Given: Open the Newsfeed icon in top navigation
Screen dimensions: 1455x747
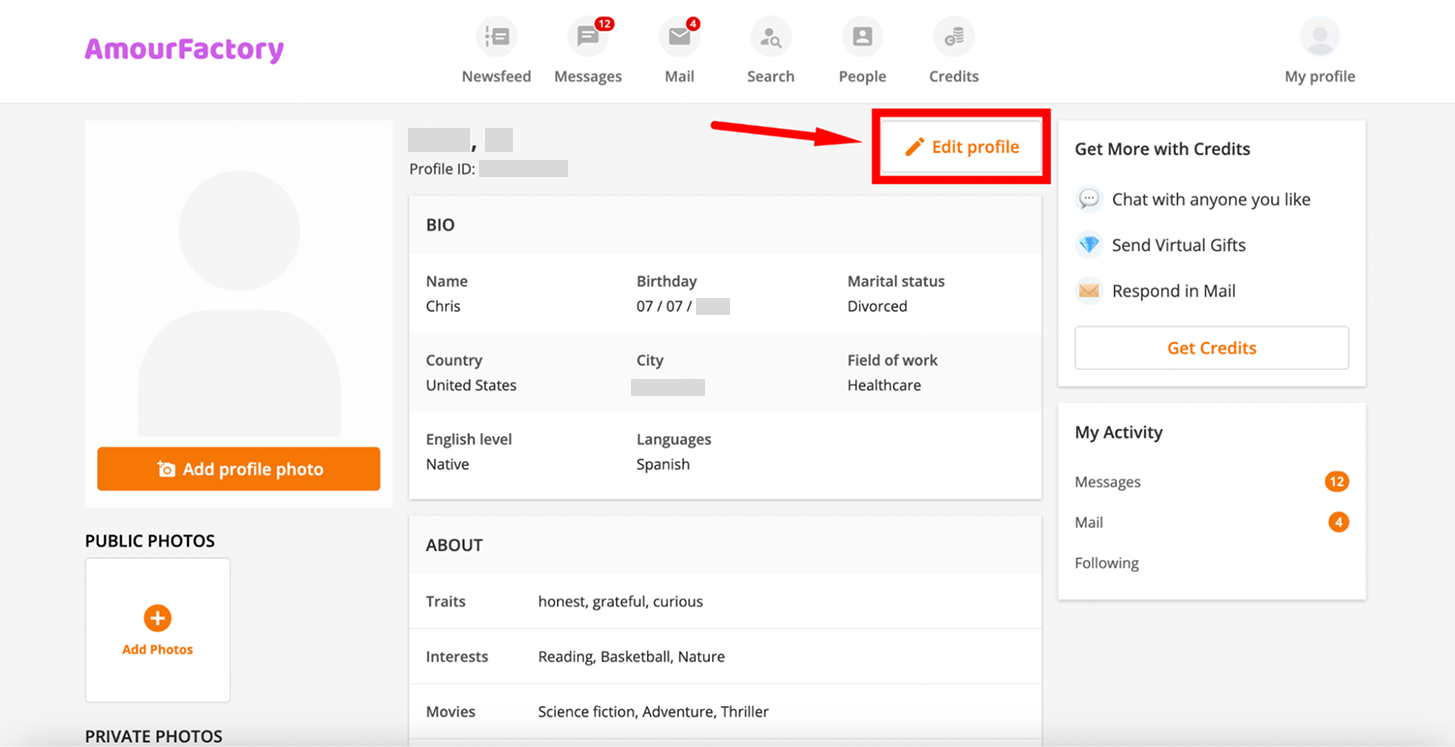Looking at the screenshot, I should [x=496, y=38].
